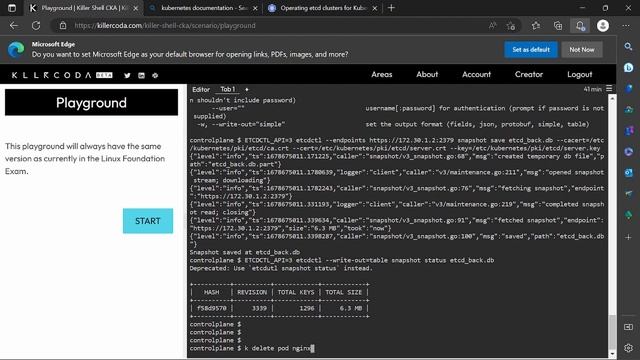Image resolution: width=640 pixels, height=360 pixels.
Task: Open Killercoda Twitter icon
Action: click(x=127, y=75)
